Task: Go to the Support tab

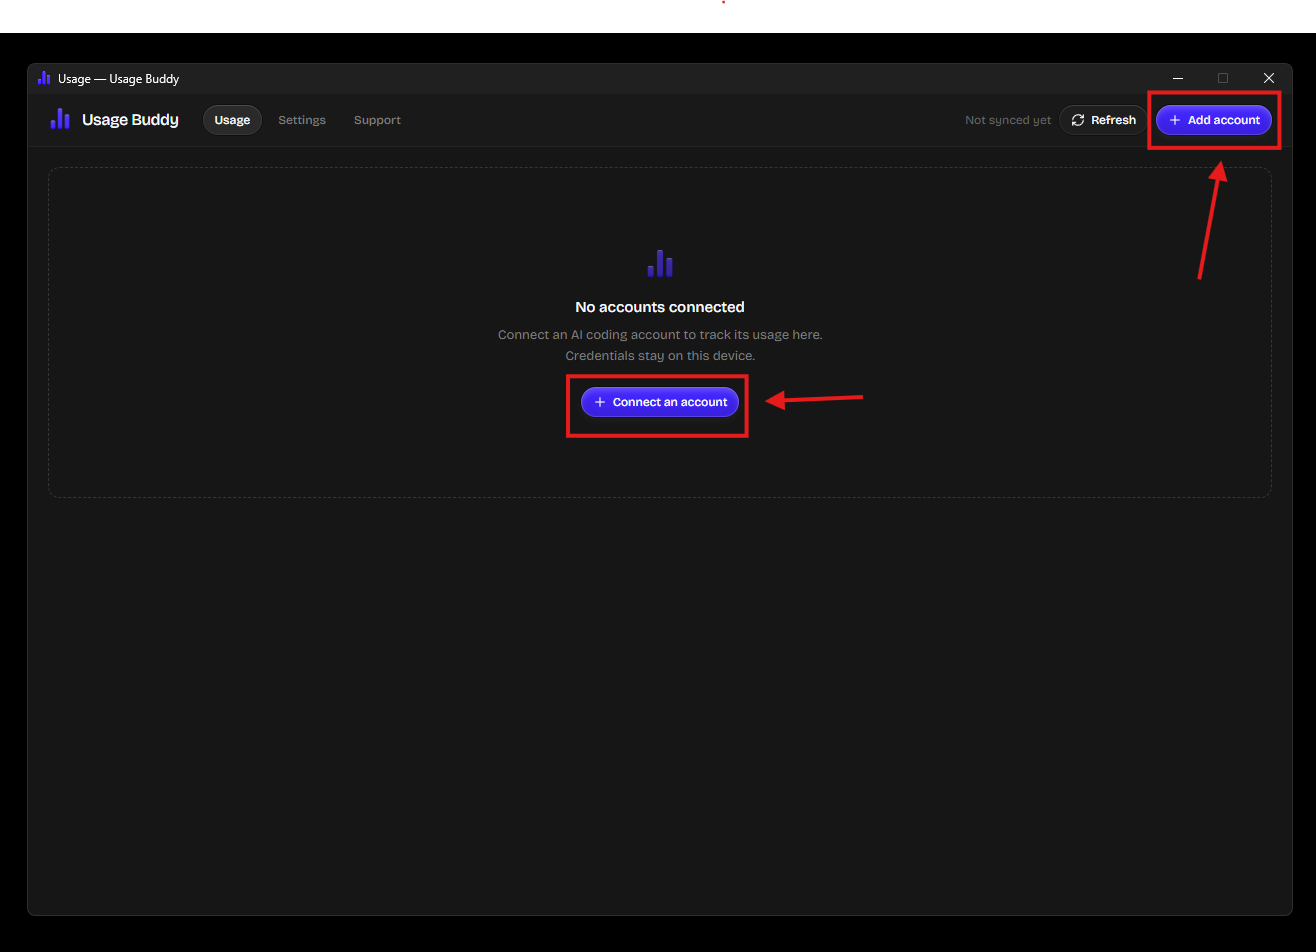Action: coord(377,120)
